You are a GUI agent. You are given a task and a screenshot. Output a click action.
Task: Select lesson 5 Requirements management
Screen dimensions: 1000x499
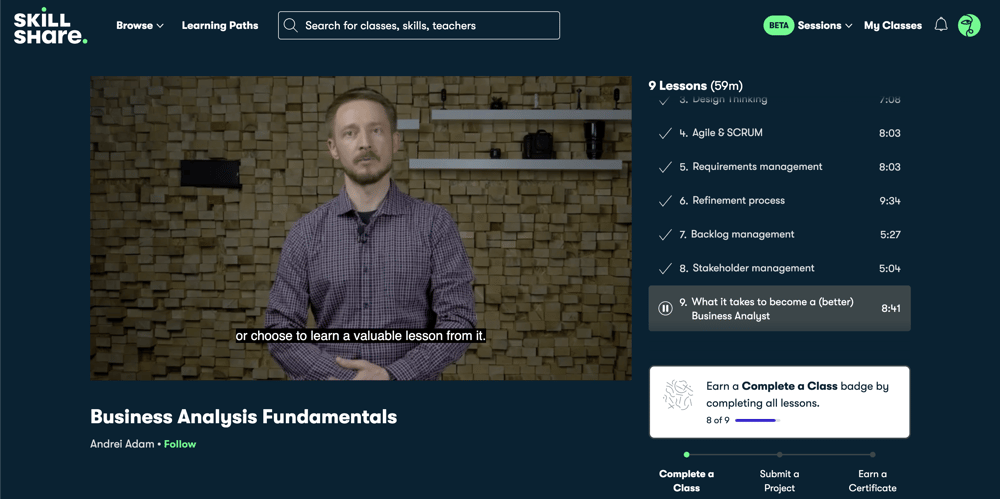pyautogui.click(x=779, y=167)
